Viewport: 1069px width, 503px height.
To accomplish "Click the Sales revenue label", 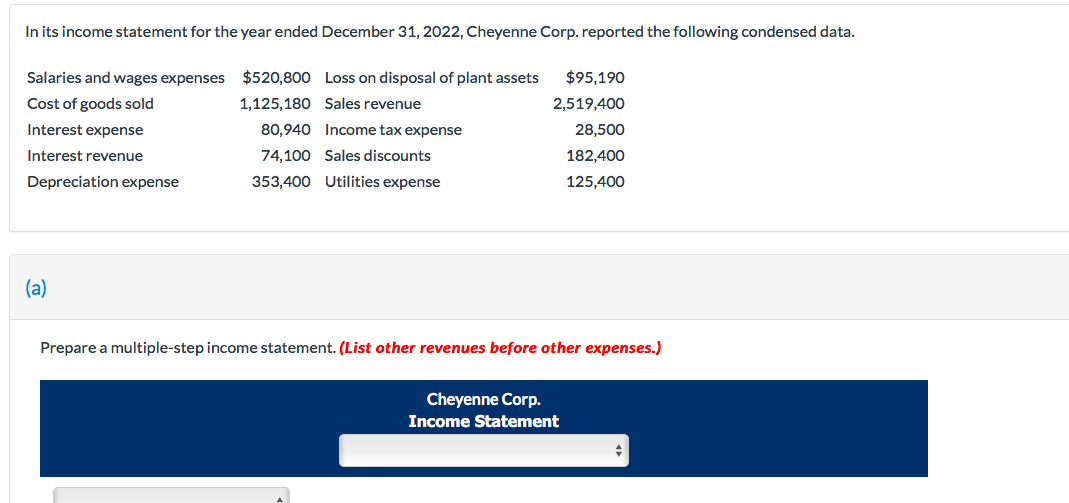I will [373, 104].
